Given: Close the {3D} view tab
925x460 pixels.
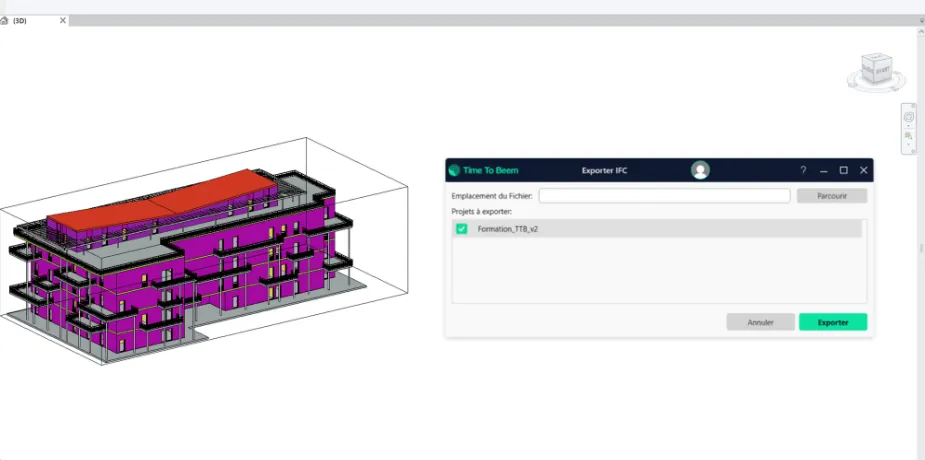Looking at the screenshot, I should 63,20.
